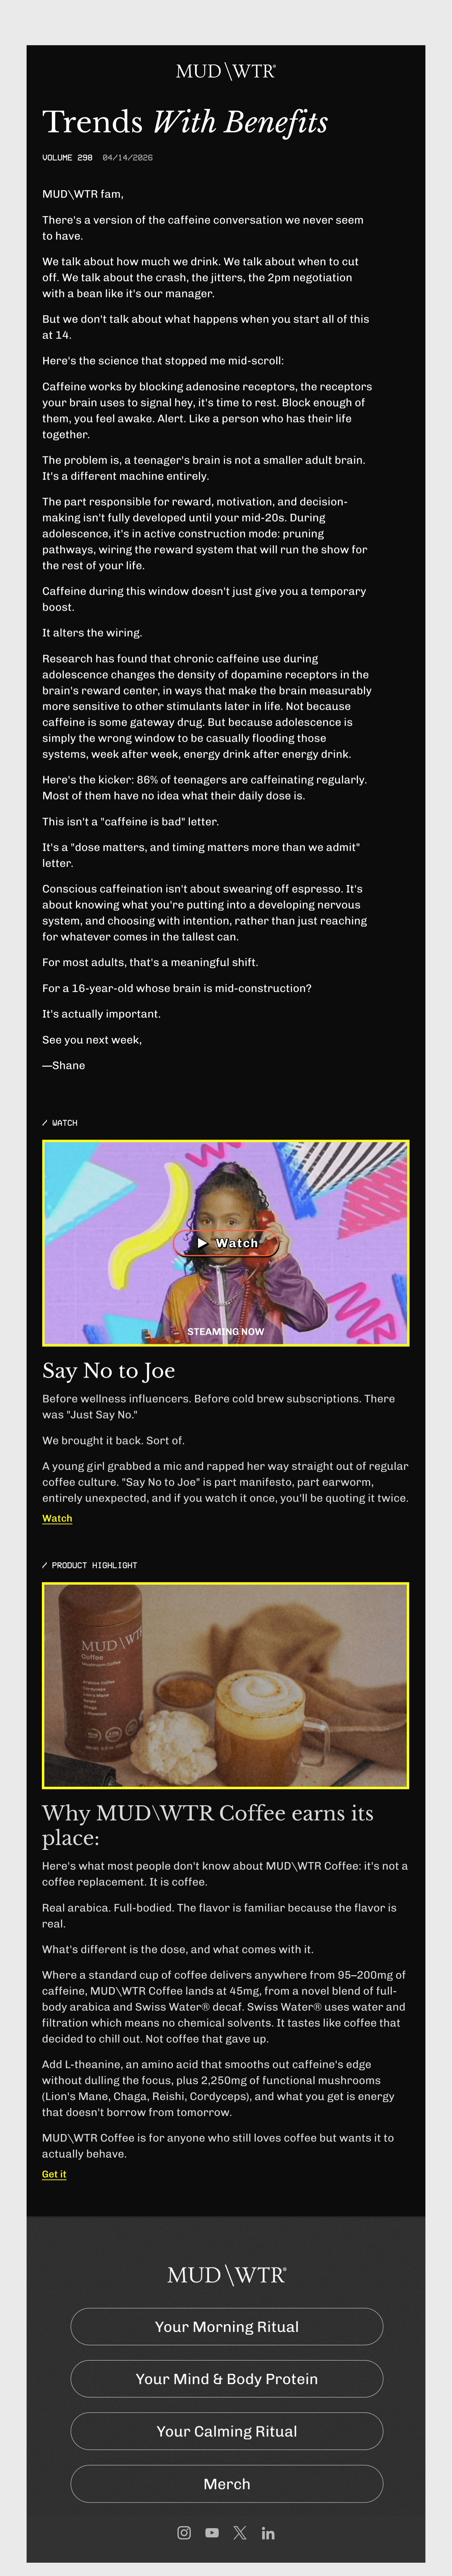Click the MUD\WTR logo in footer
The image size is (452, 2576).
tap(226, 2275)
